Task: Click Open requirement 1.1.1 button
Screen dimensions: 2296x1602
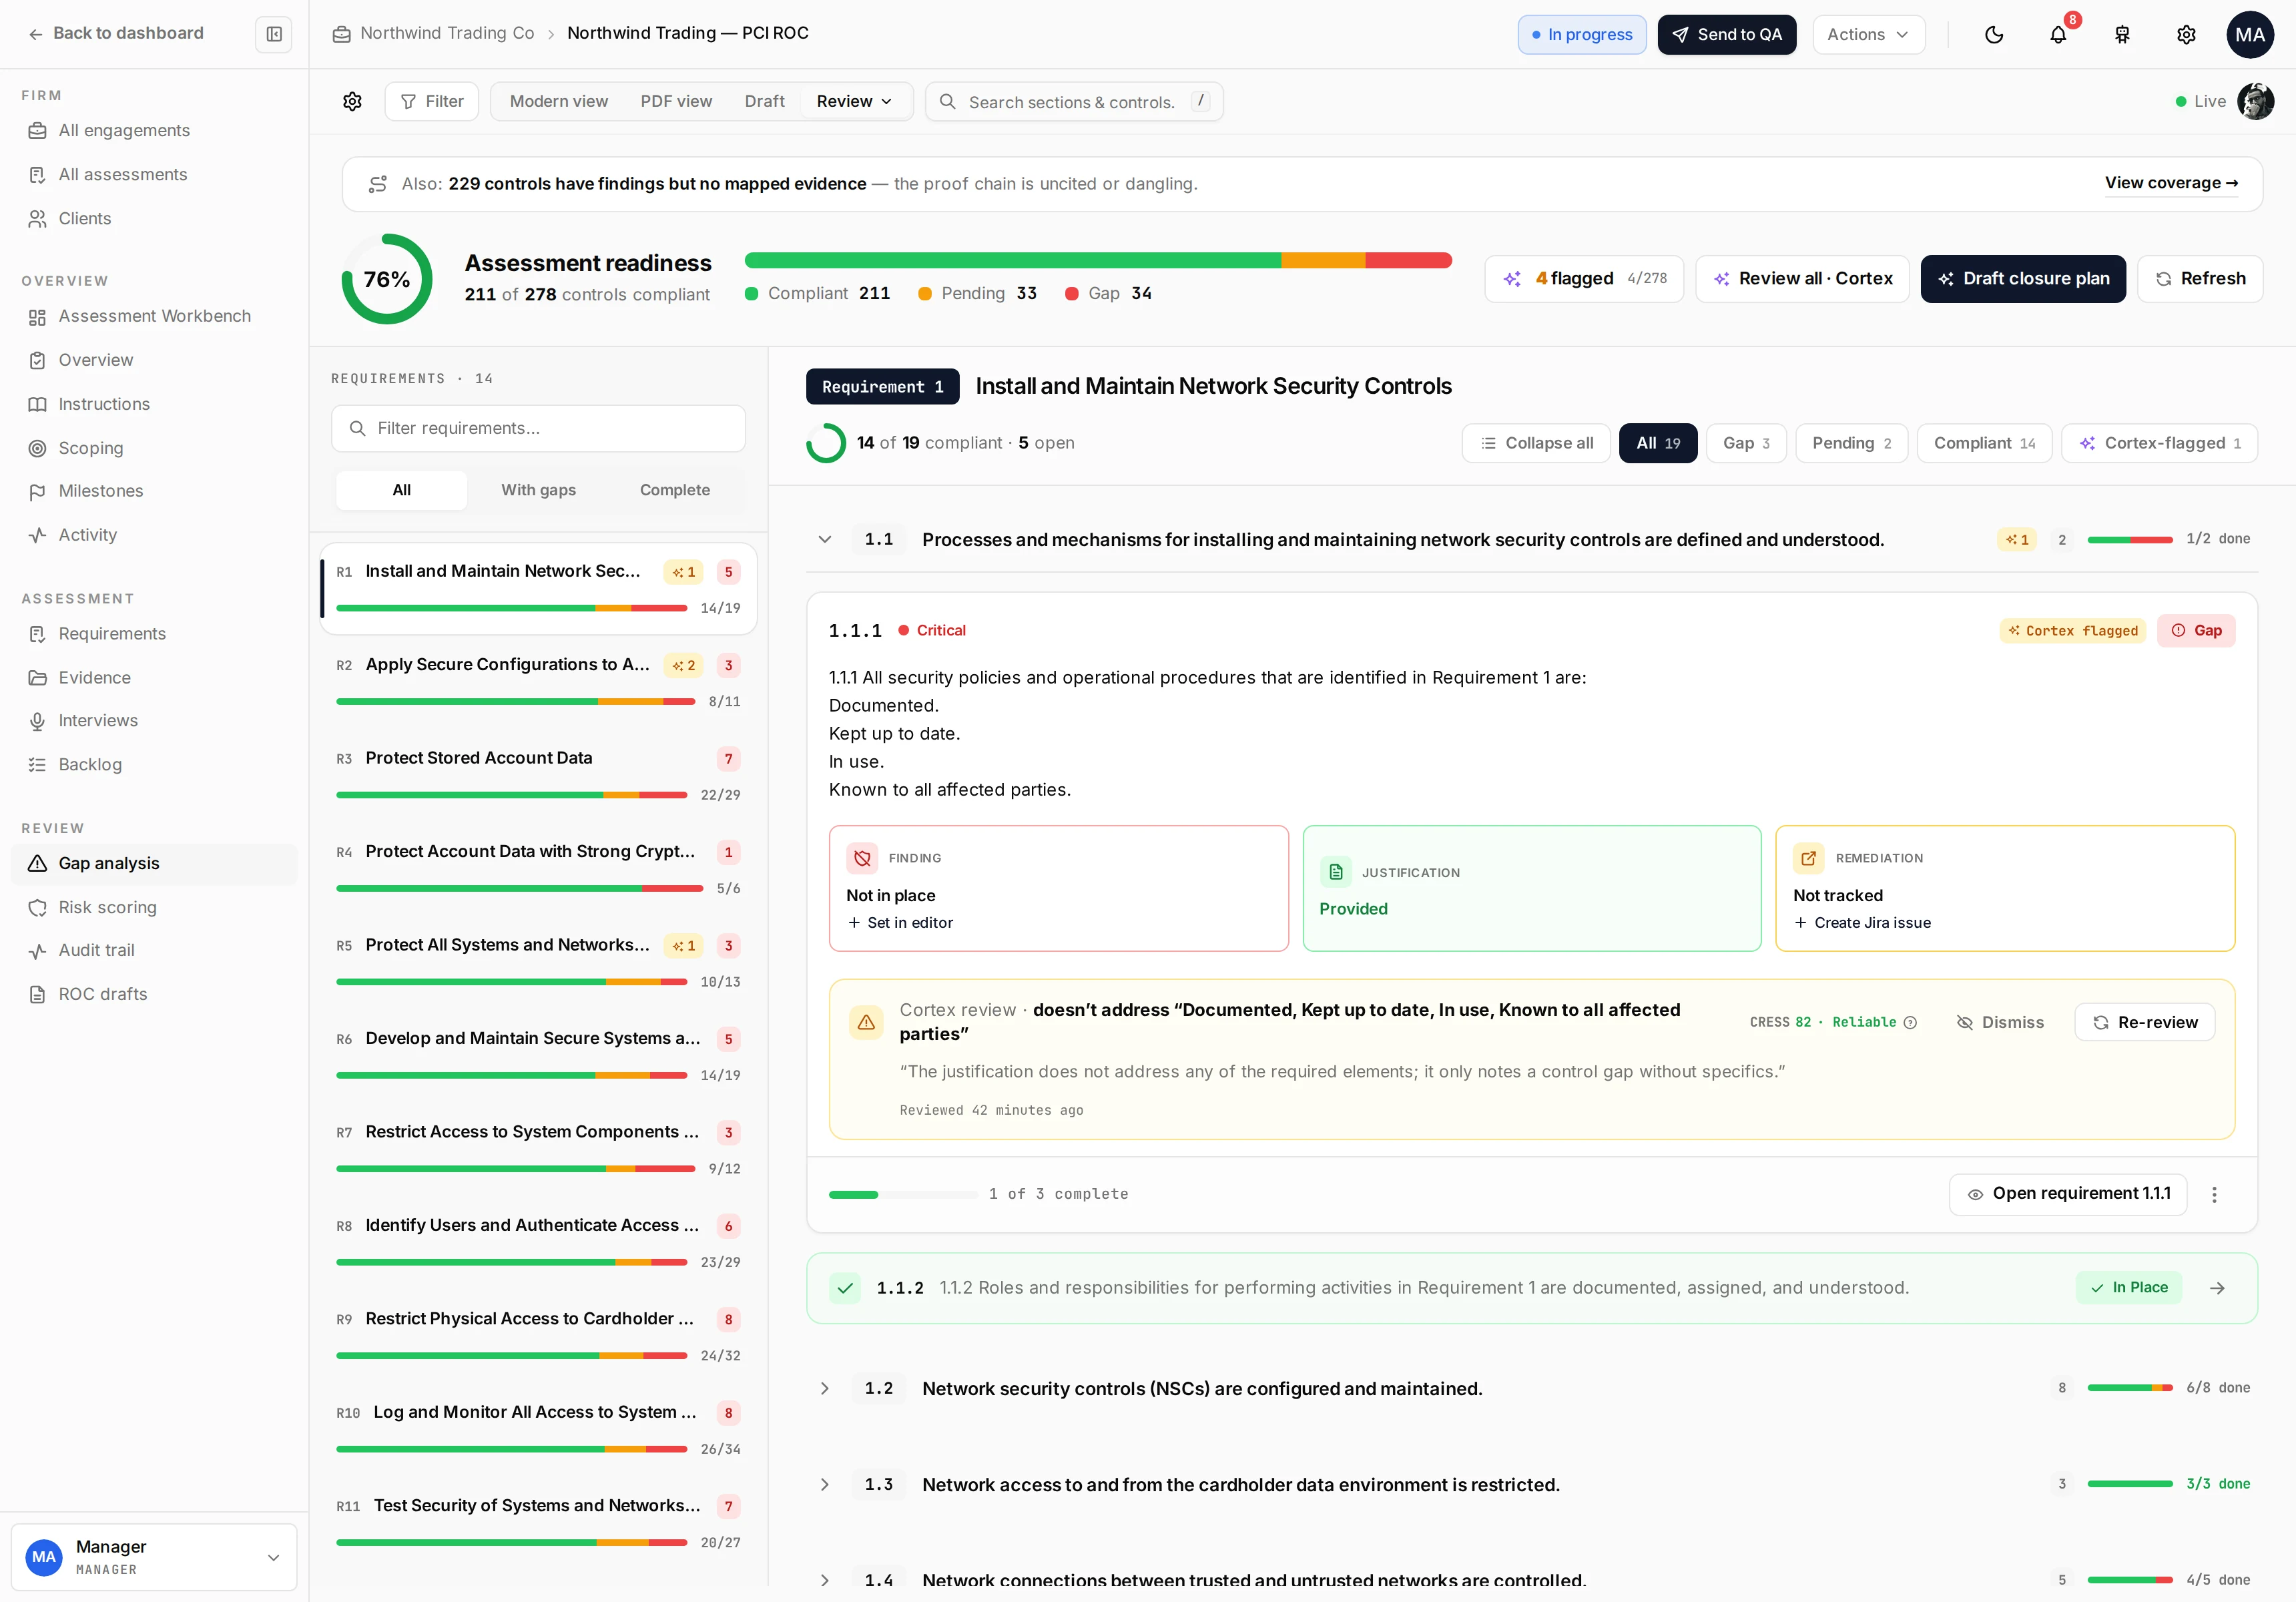Action: [2068, 1194]
